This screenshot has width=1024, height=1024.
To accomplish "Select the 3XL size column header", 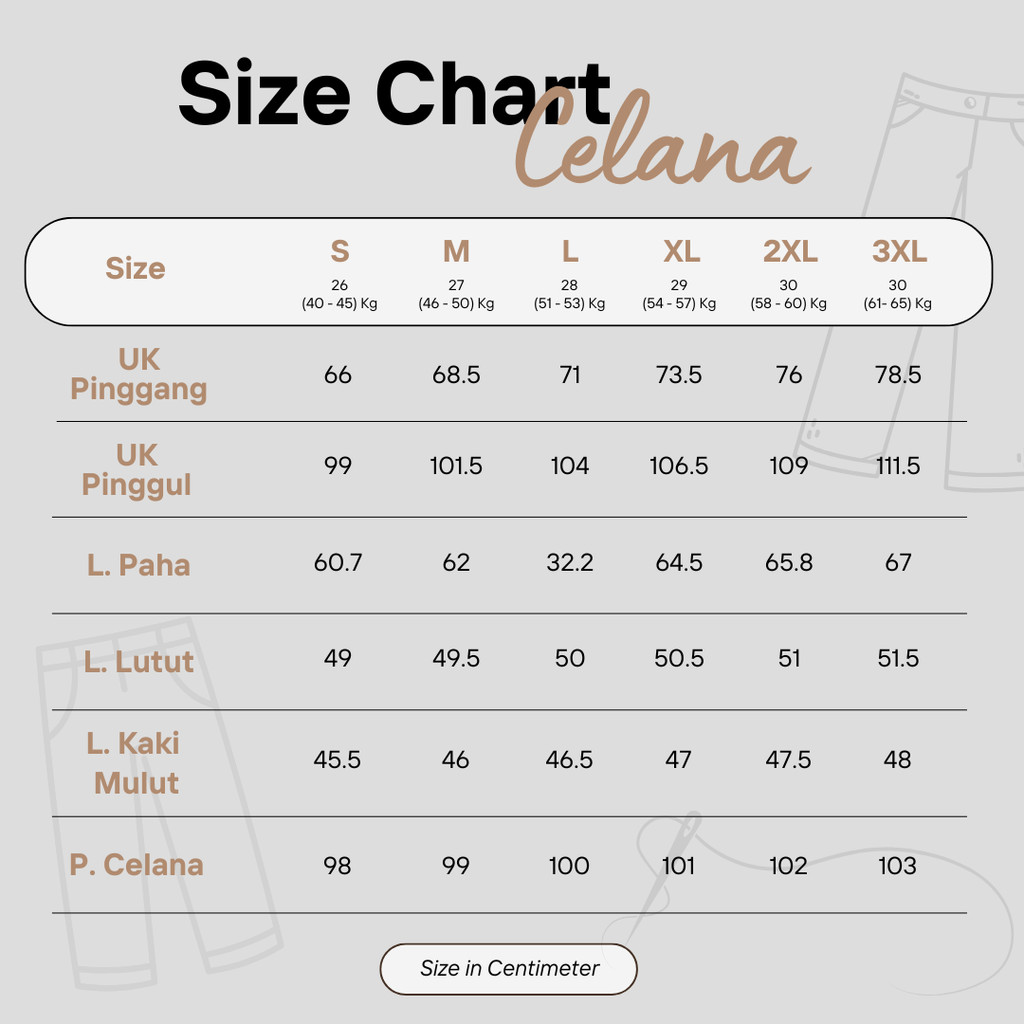I will pos(899,251).
